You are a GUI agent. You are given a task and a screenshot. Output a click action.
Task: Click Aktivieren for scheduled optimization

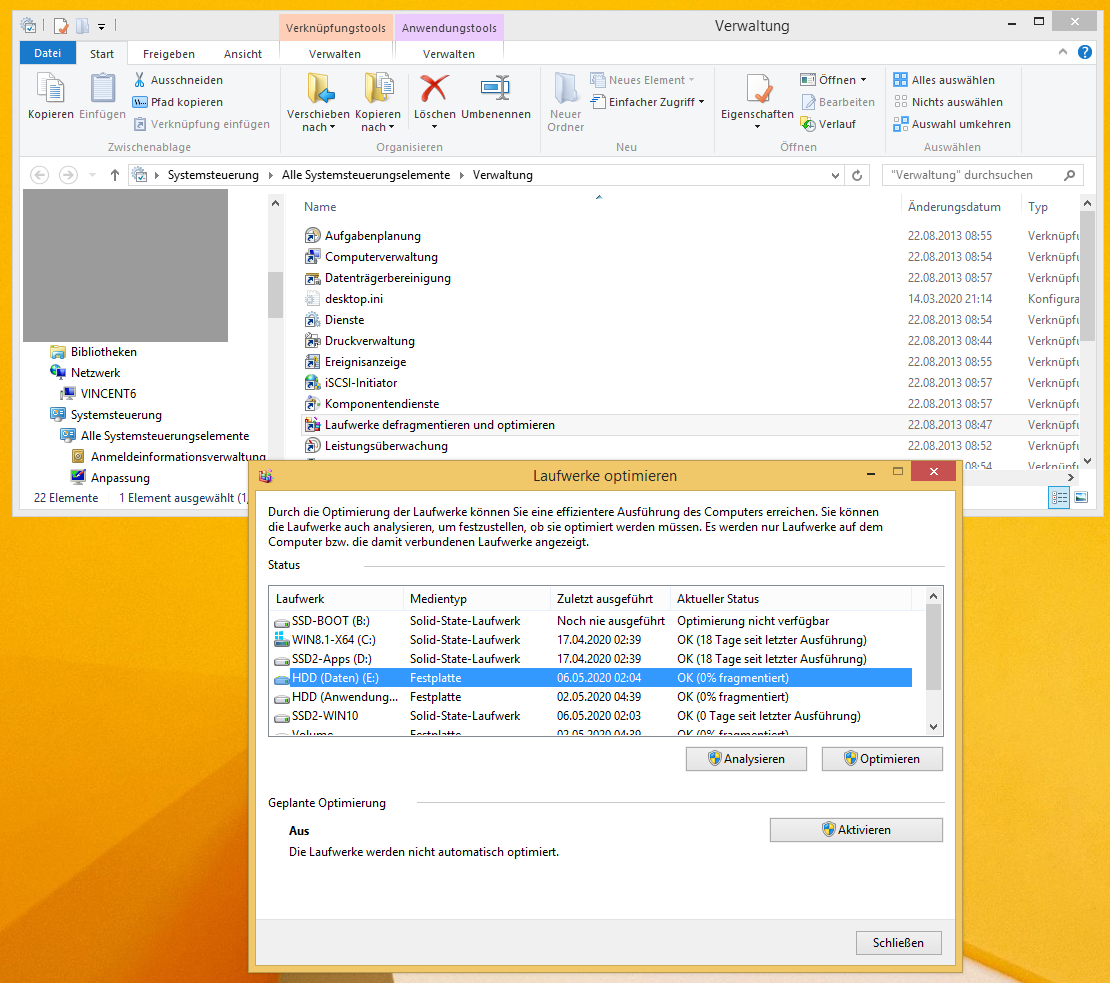[856, 829]
